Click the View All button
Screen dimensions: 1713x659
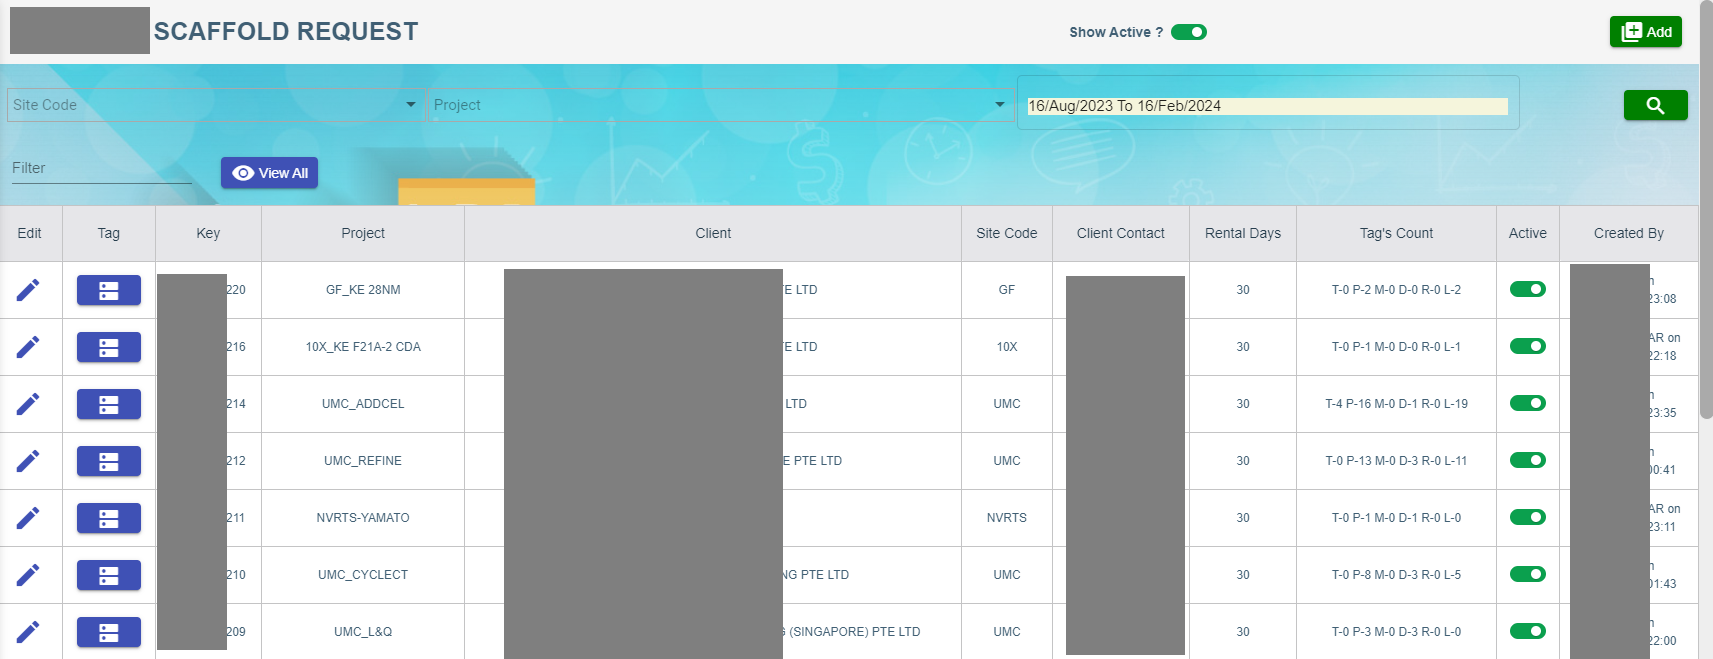(269, 173)
